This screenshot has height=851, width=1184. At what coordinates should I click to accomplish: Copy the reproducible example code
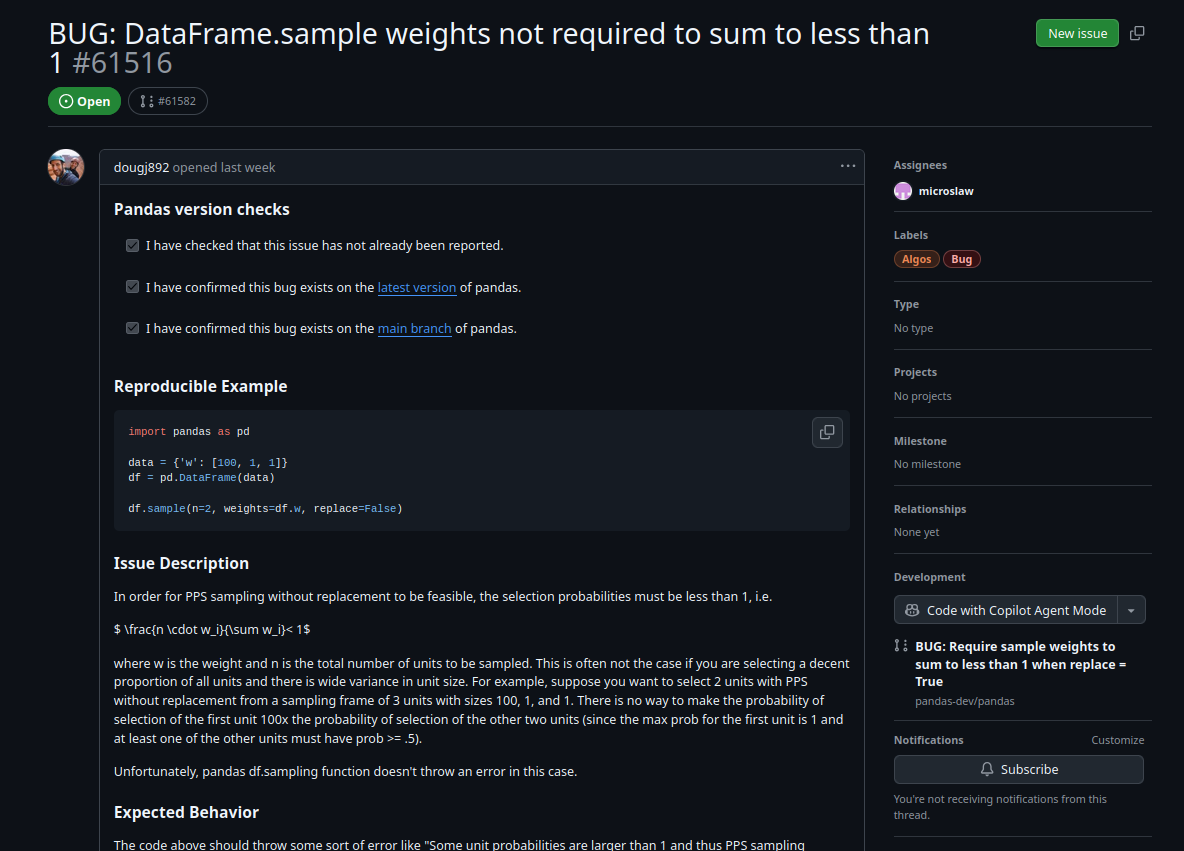pyautogui.click(x=827, y=432)
